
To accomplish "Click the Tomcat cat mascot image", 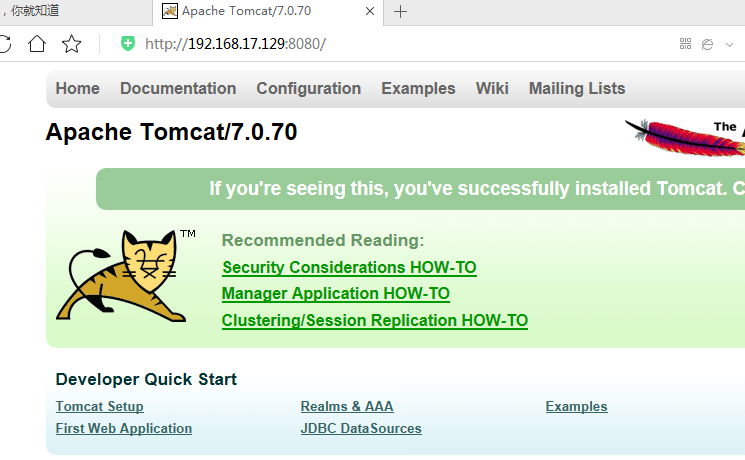I will [x=121, y=276].
